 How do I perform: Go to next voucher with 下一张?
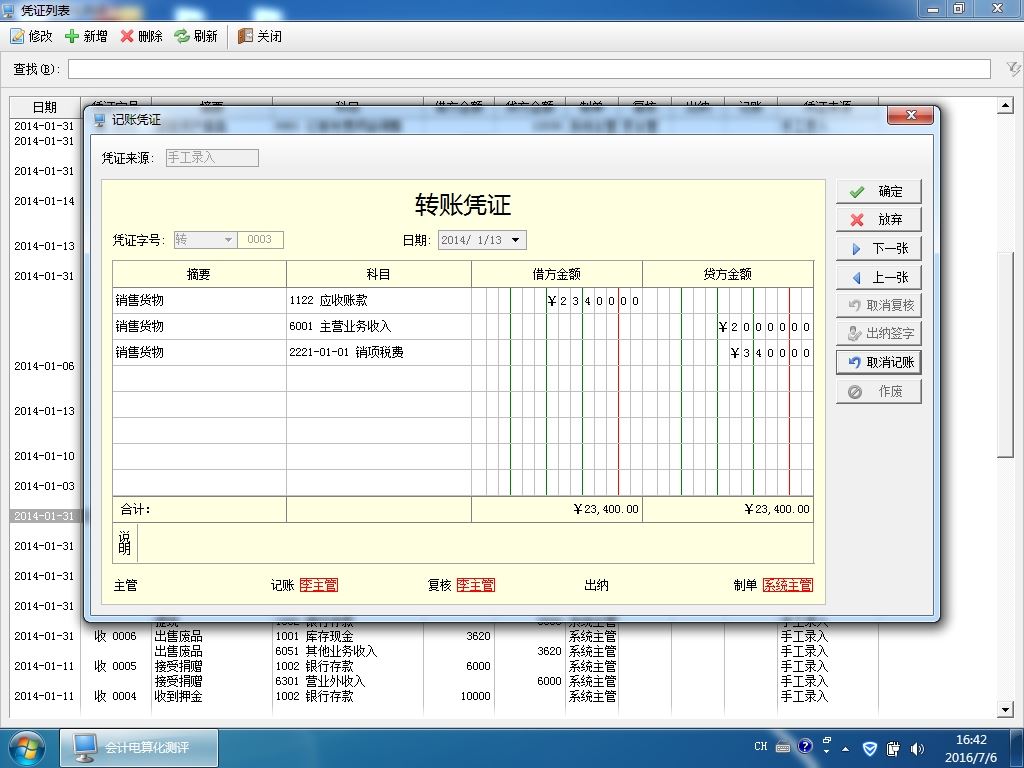click(x=878, y=248)
